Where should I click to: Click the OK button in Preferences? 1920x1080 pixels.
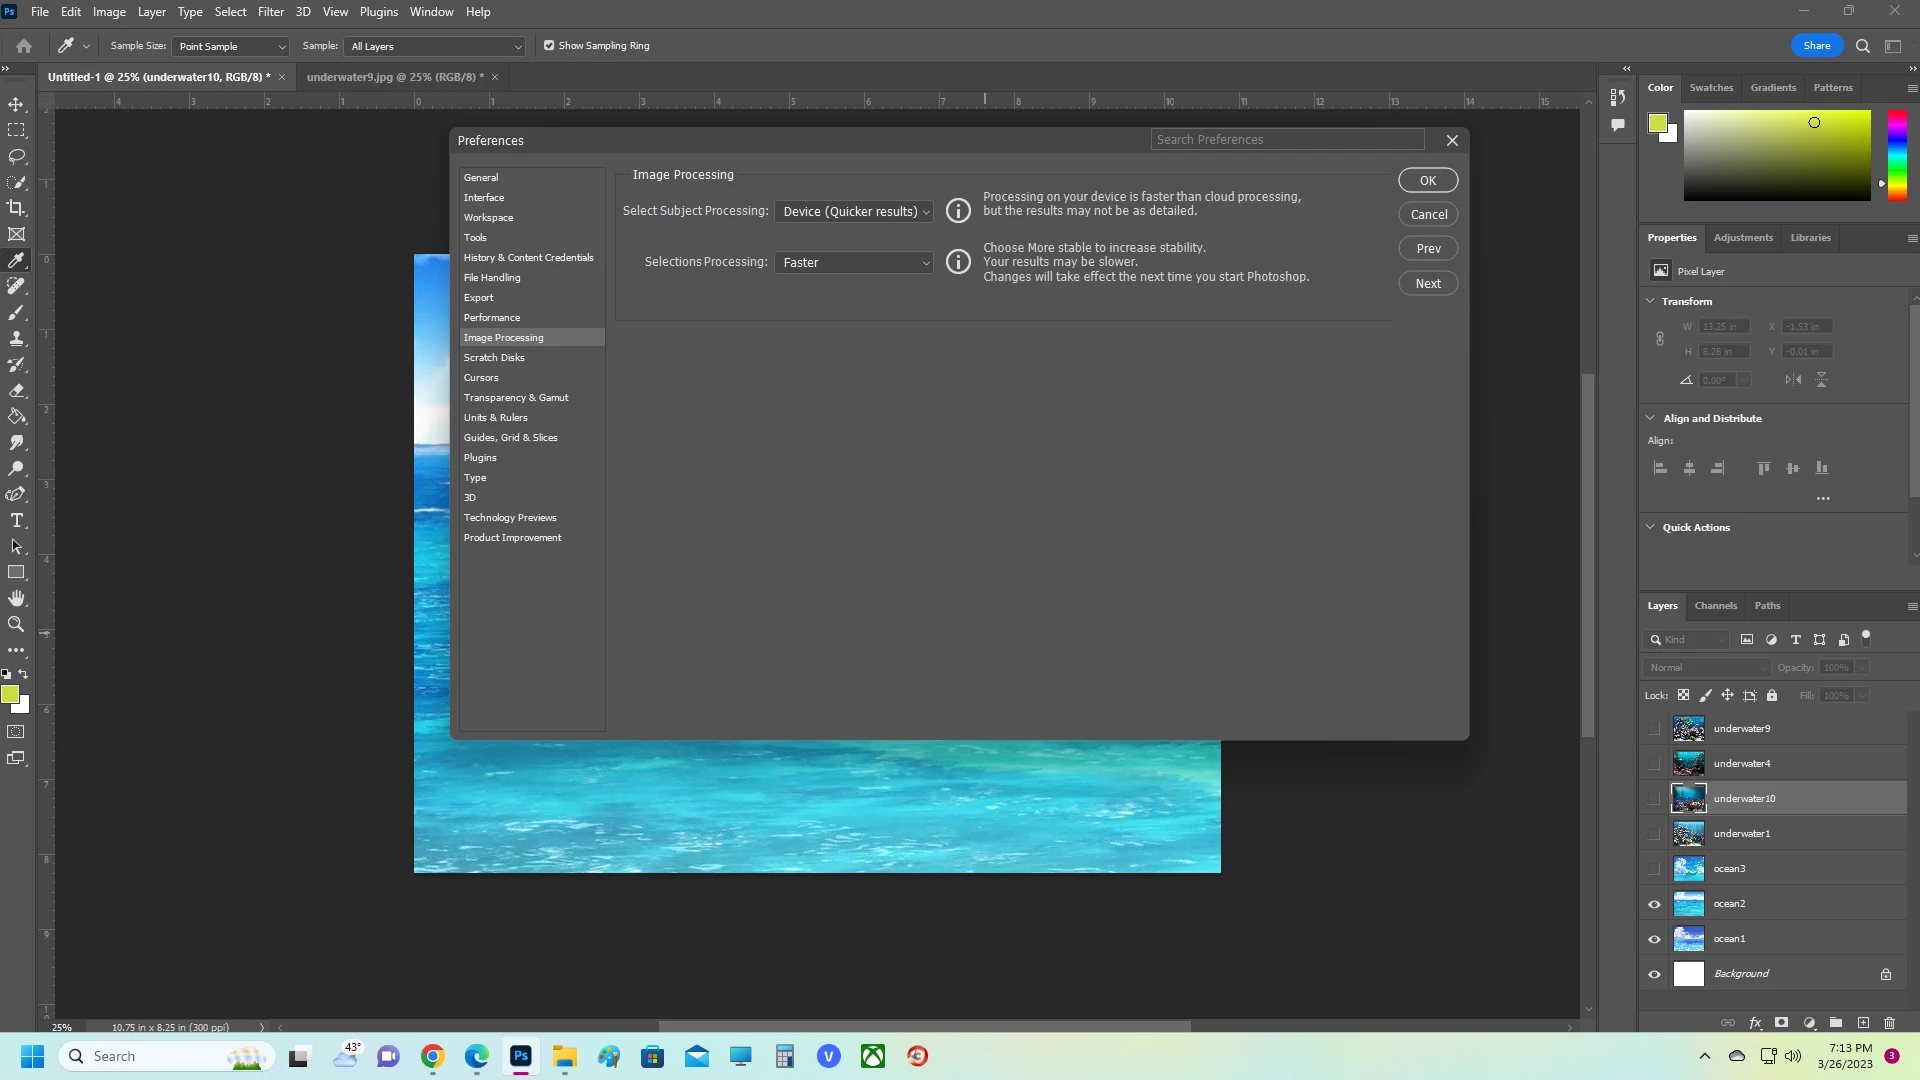pyautogui.click(x=1427, y=180)
